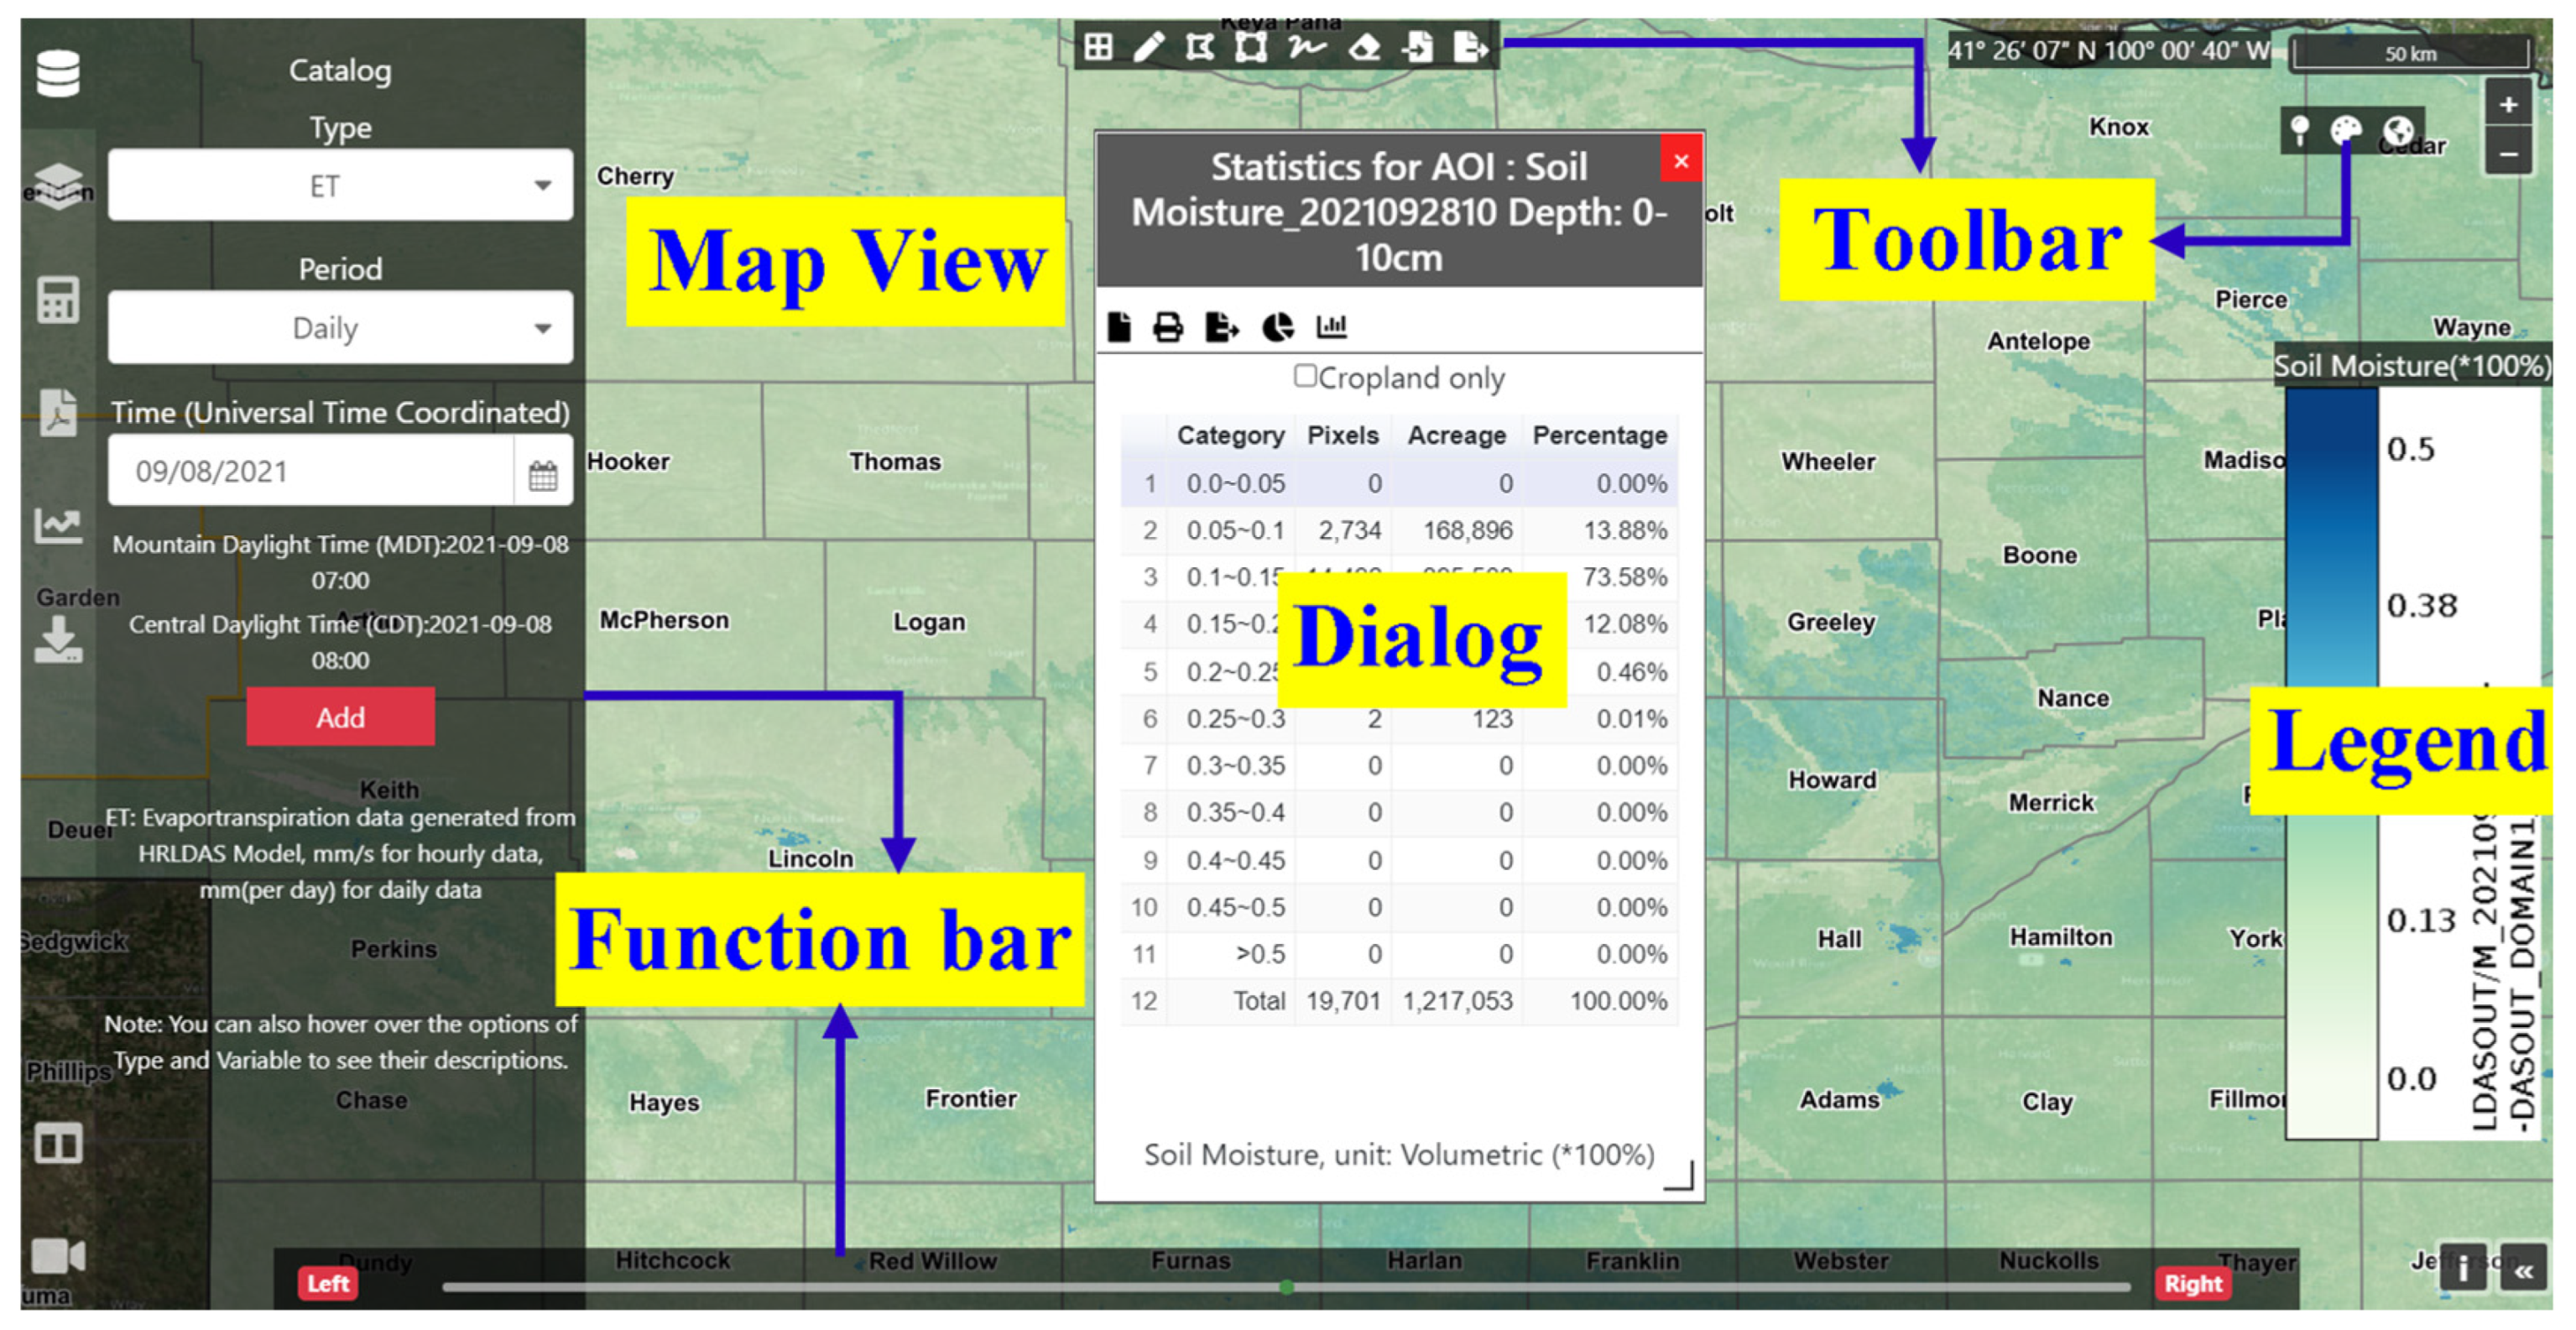2576x1330 pixels.
Task: Expand the Type dropdown showing ET
Action: tap(340, 186)
